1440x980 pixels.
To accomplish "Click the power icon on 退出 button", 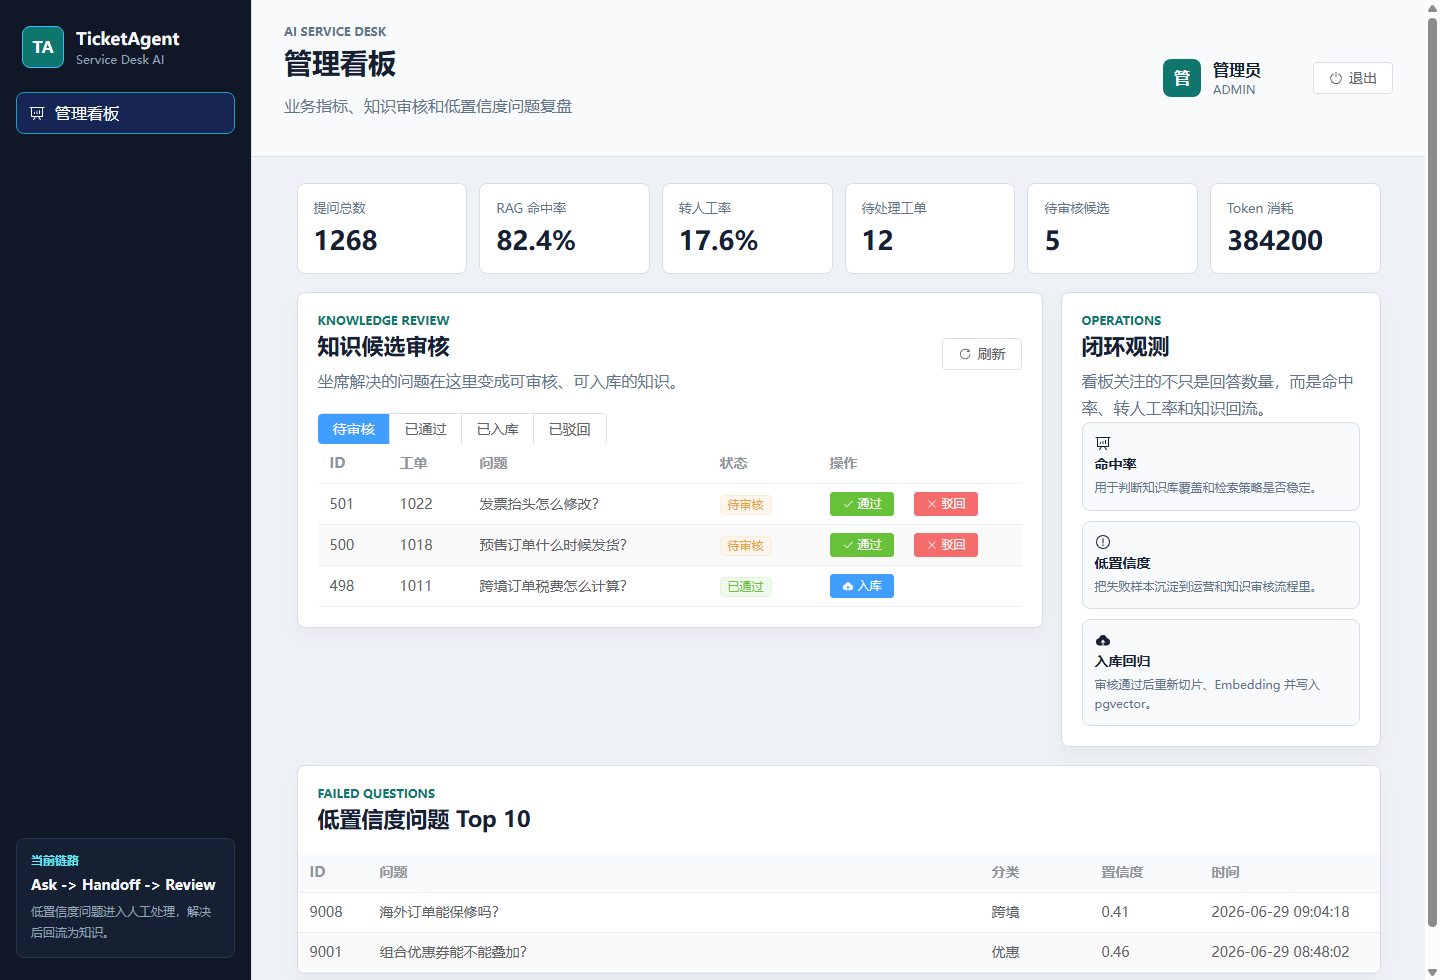I will [1335, 78].
